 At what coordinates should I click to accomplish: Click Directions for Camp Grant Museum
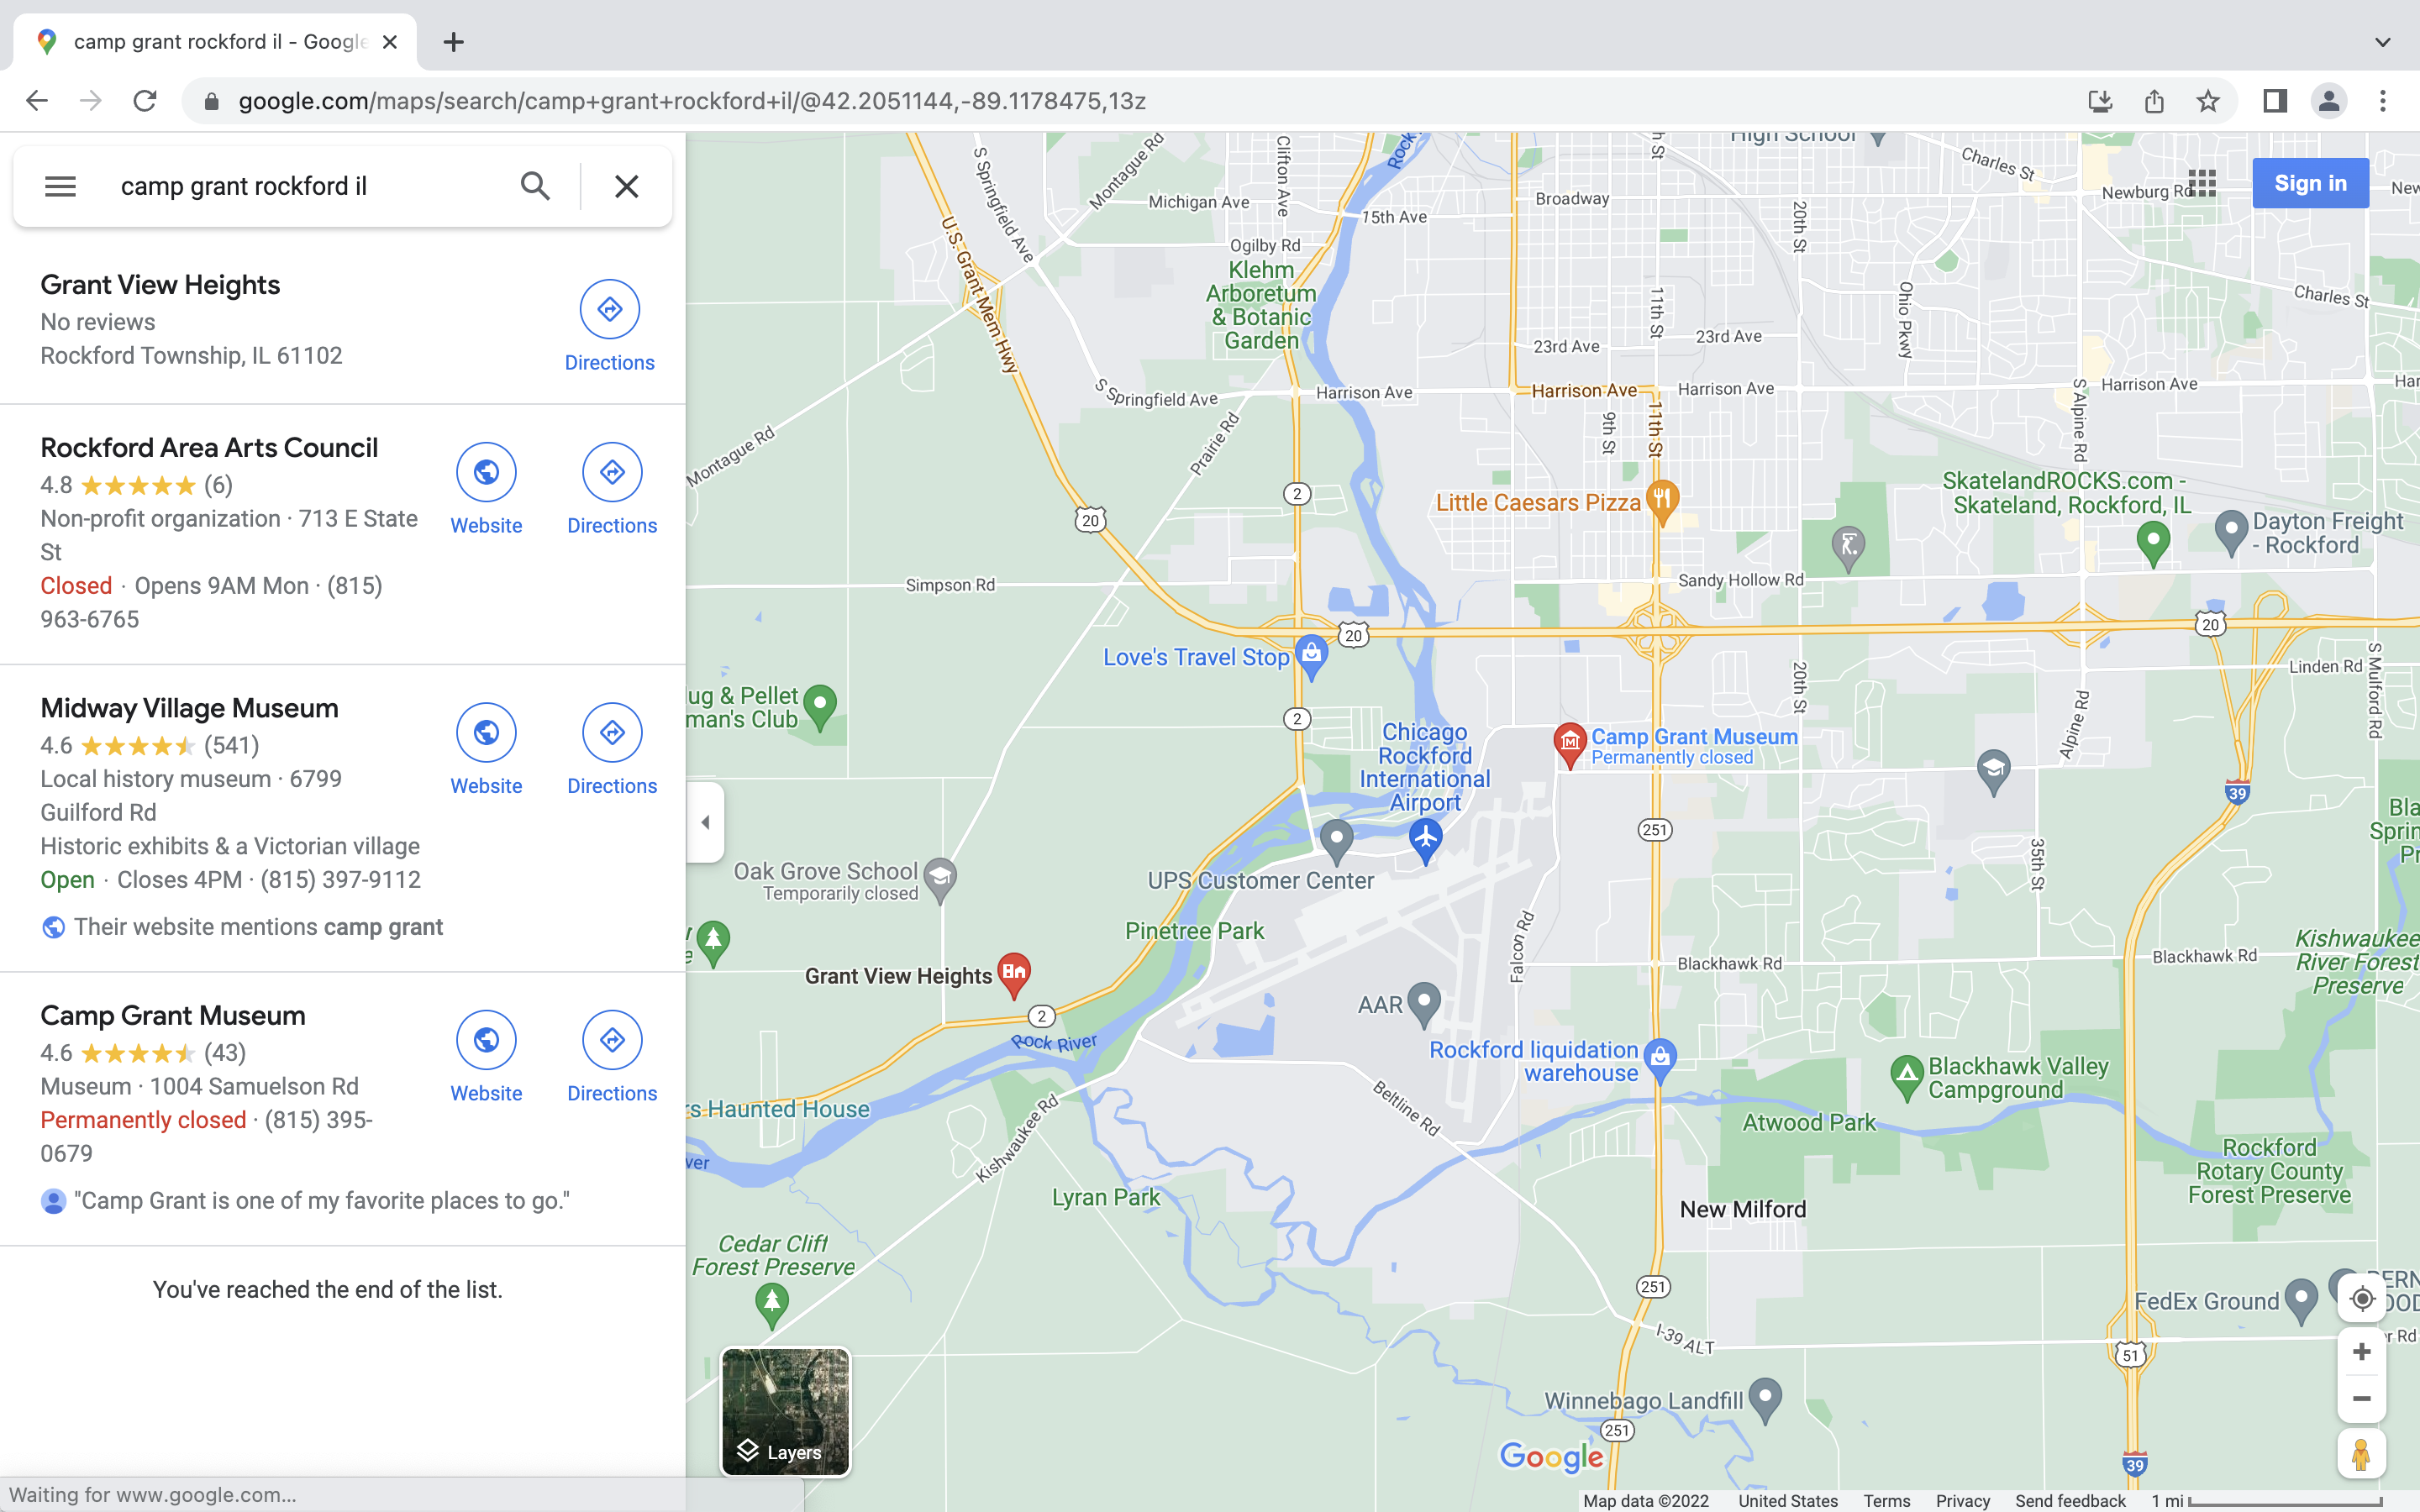611,1041
